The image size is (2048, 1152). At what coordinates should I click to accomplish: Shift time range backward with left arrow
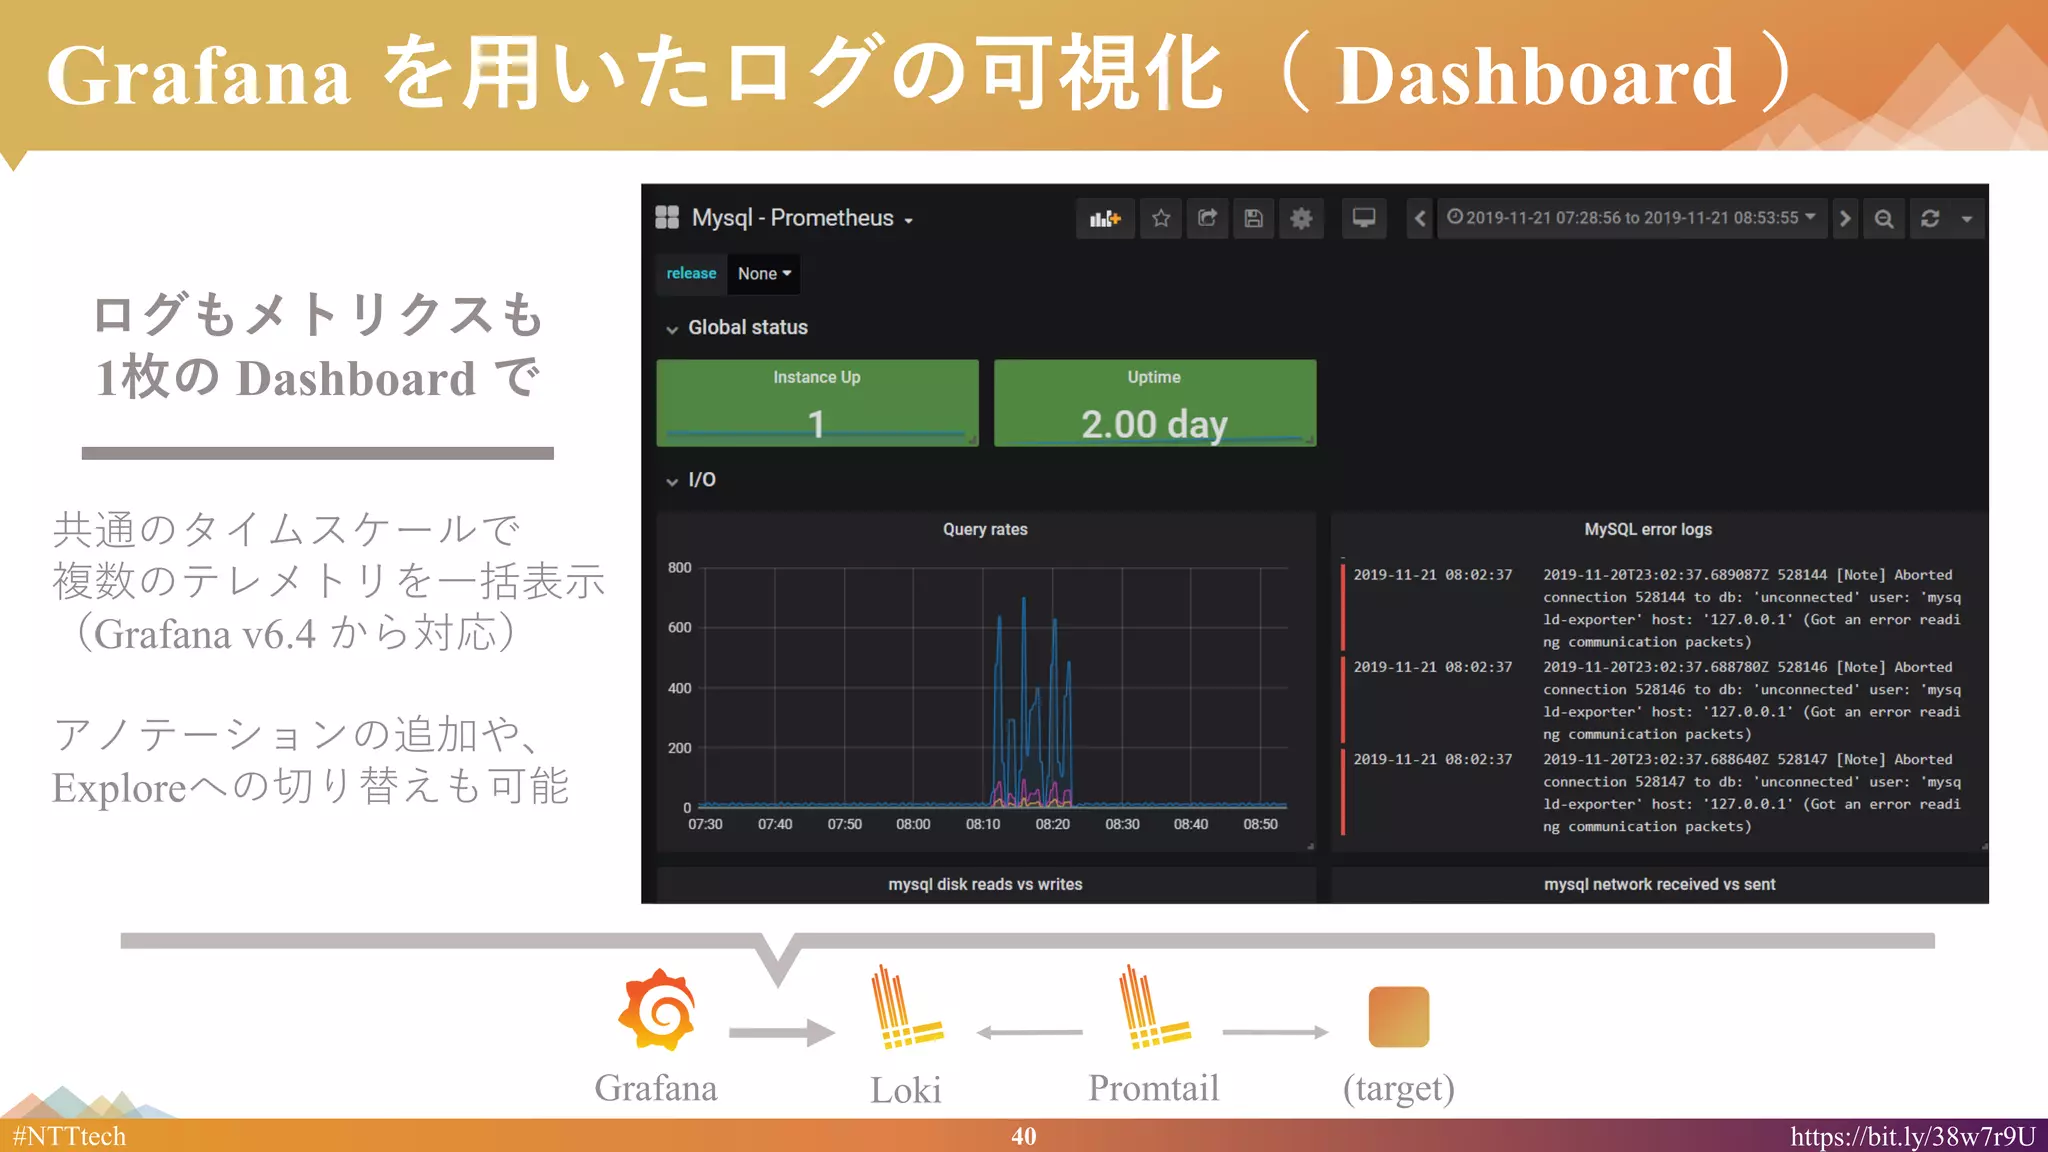click(1420, 218)
